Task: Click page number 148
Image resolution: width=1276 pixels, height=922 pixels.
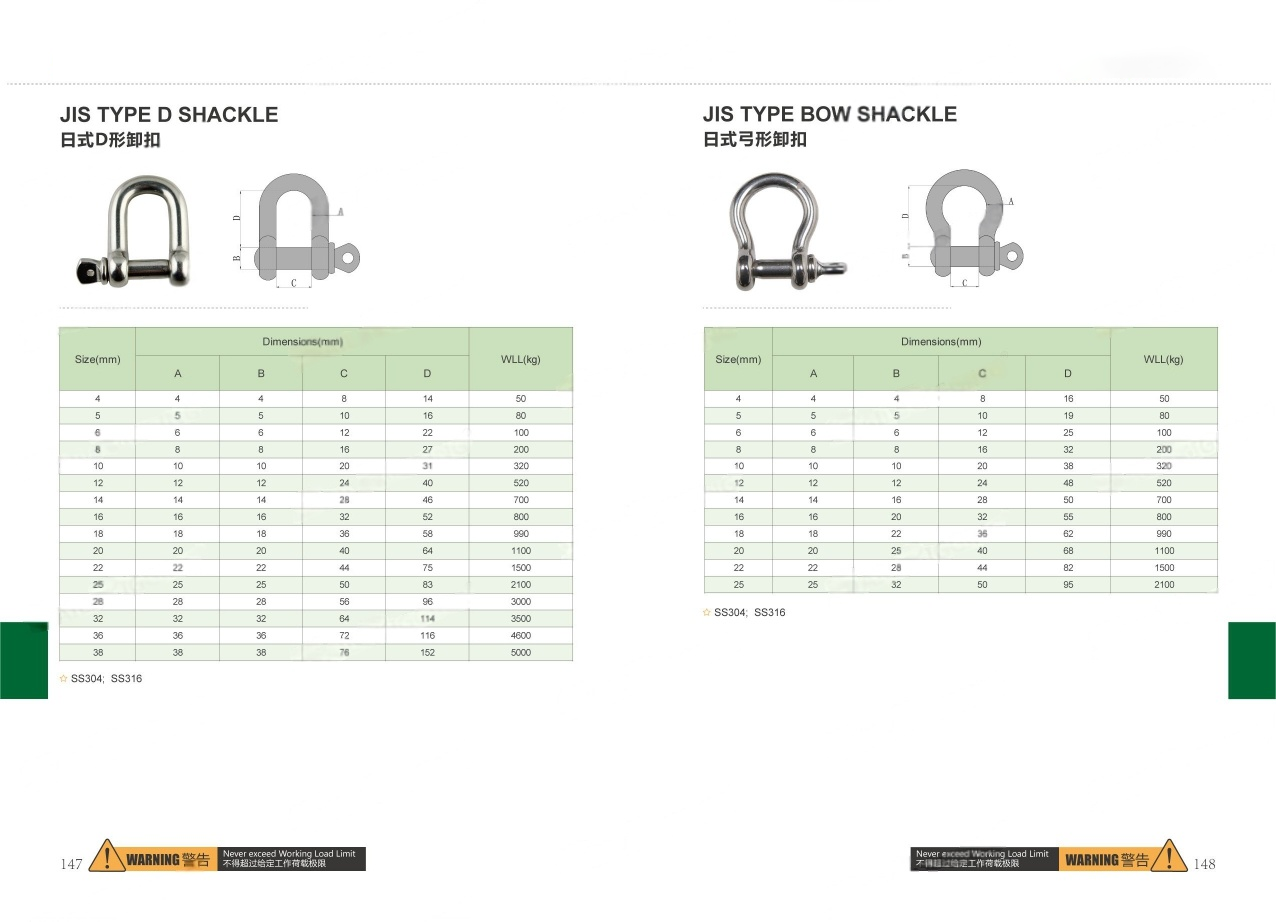Action: [x=1204, y=864]
